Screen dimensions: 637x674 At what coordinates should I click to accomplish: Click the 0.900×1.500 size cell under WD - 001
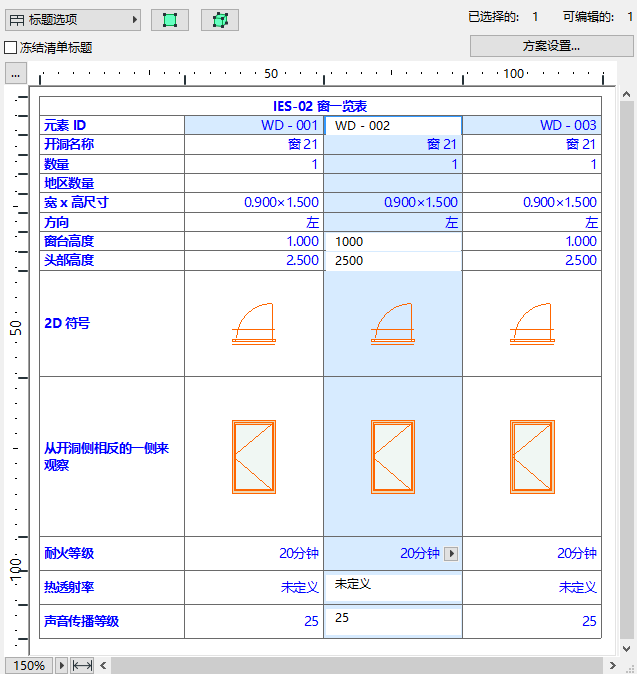[254, 202]
